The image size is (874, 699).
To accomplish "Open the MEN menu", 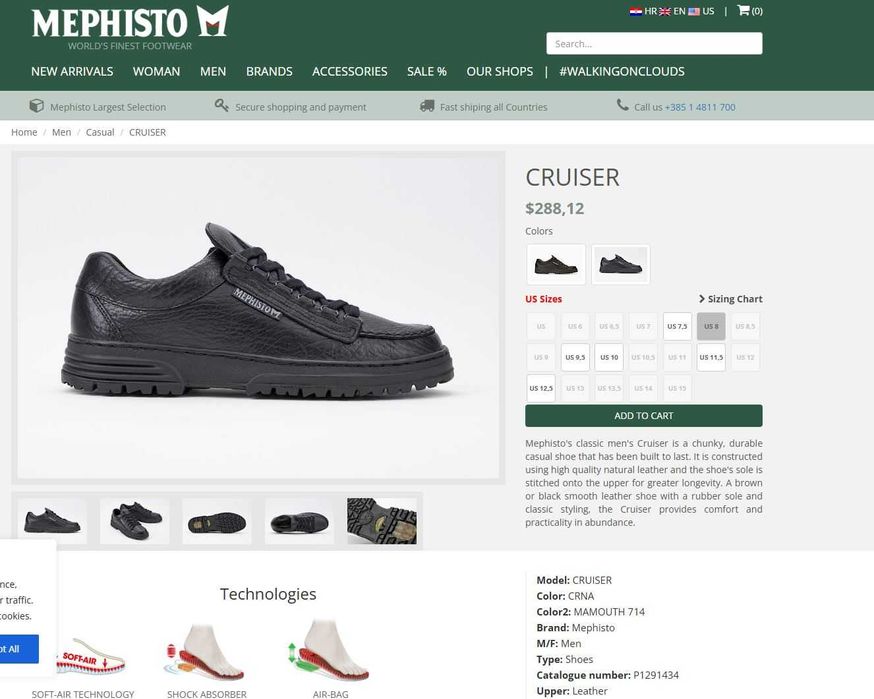I will tap(213, 71).
